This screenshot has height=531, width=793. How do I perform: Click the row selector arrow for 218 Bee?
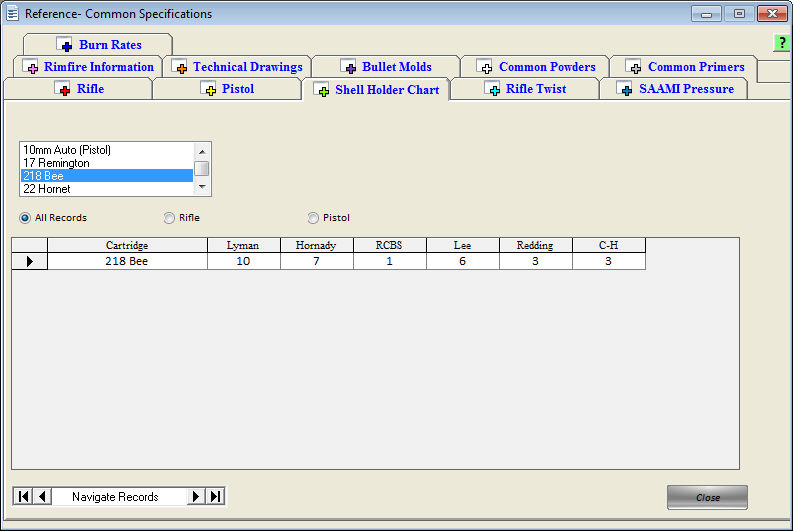(x=29, y=261)
